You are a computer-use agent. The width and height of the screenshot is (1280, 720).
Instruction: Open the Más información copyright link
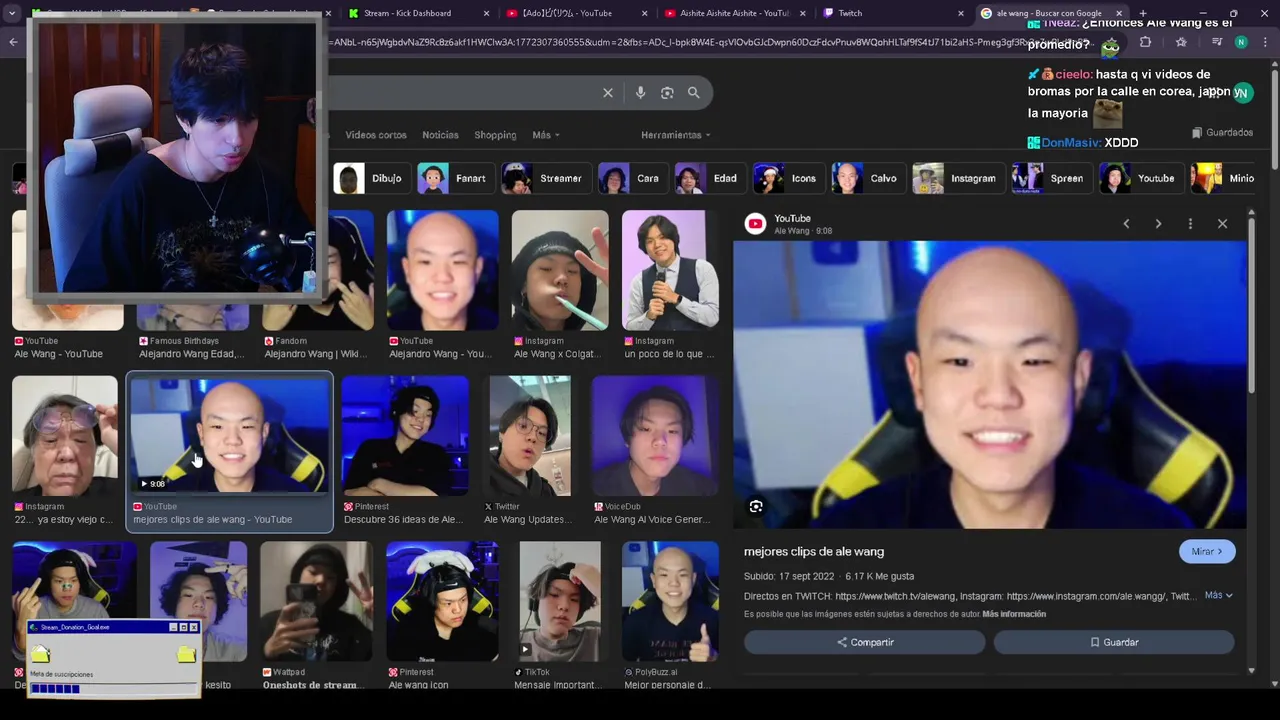(1014, 614)
